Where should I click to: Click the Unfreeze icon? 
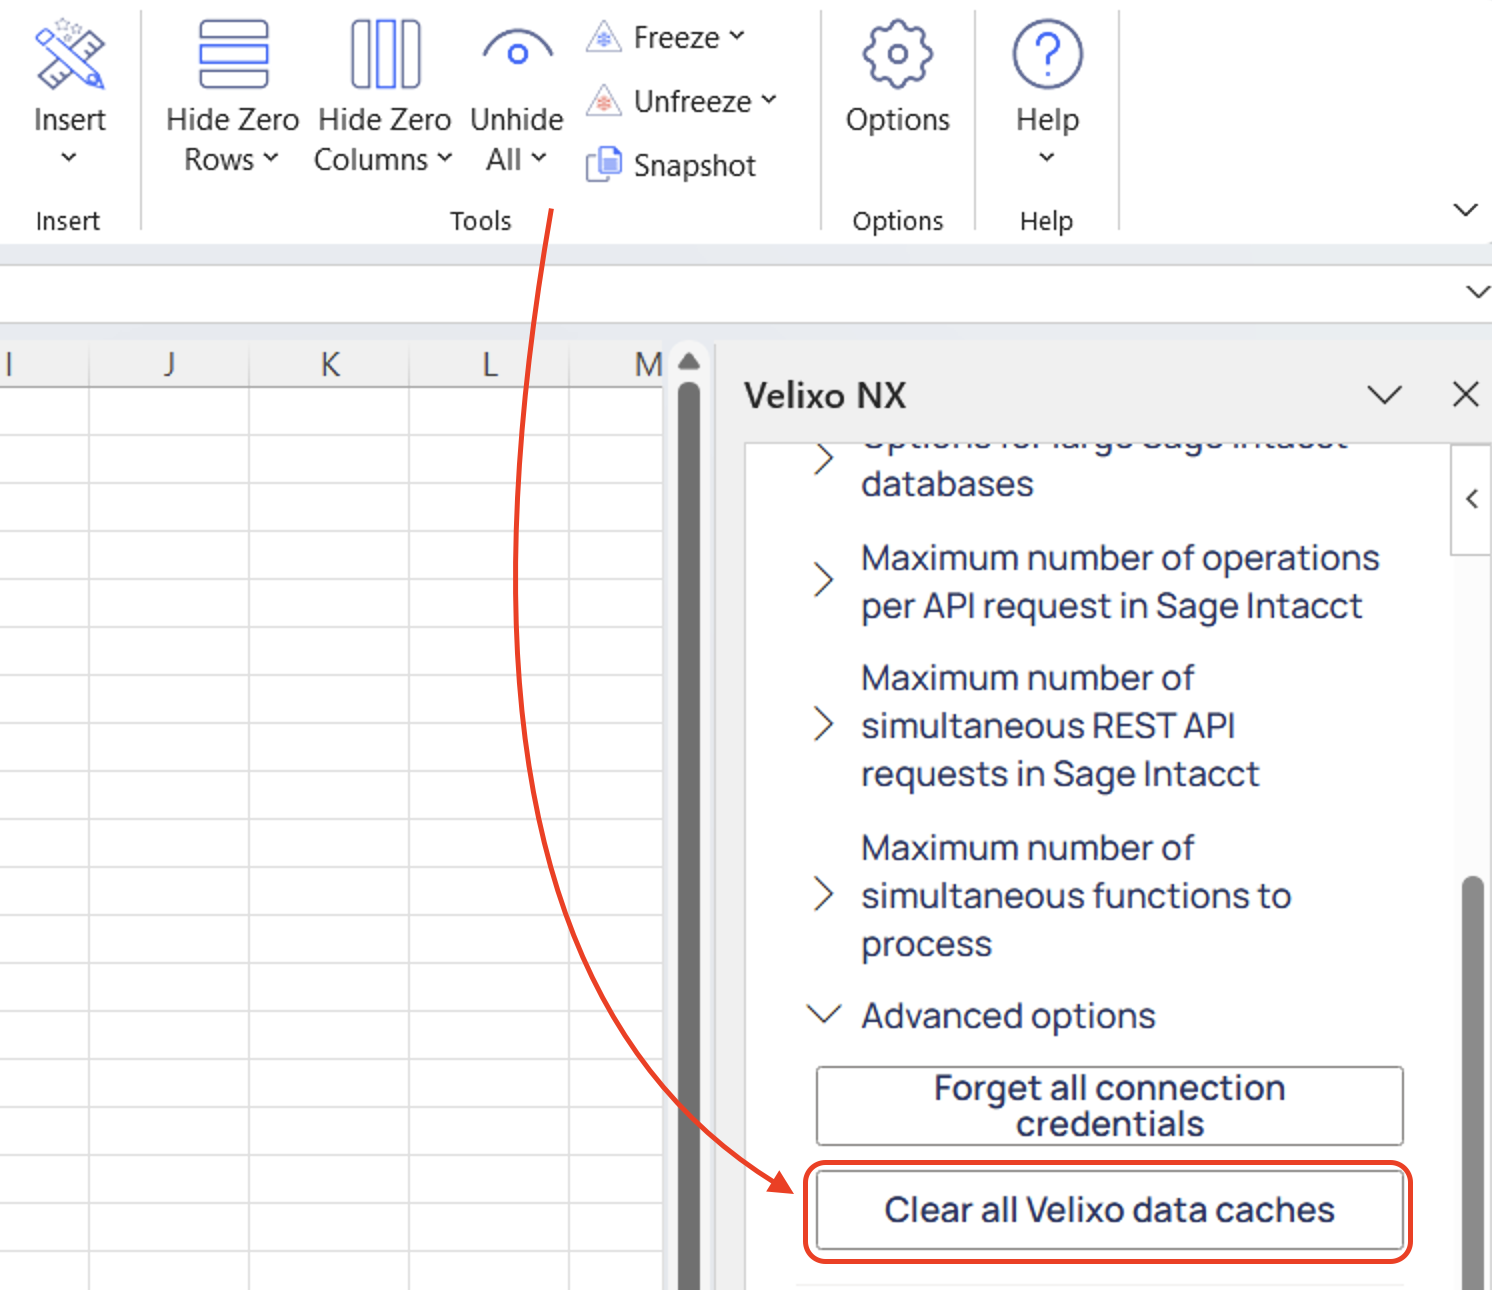click(604, 101)
